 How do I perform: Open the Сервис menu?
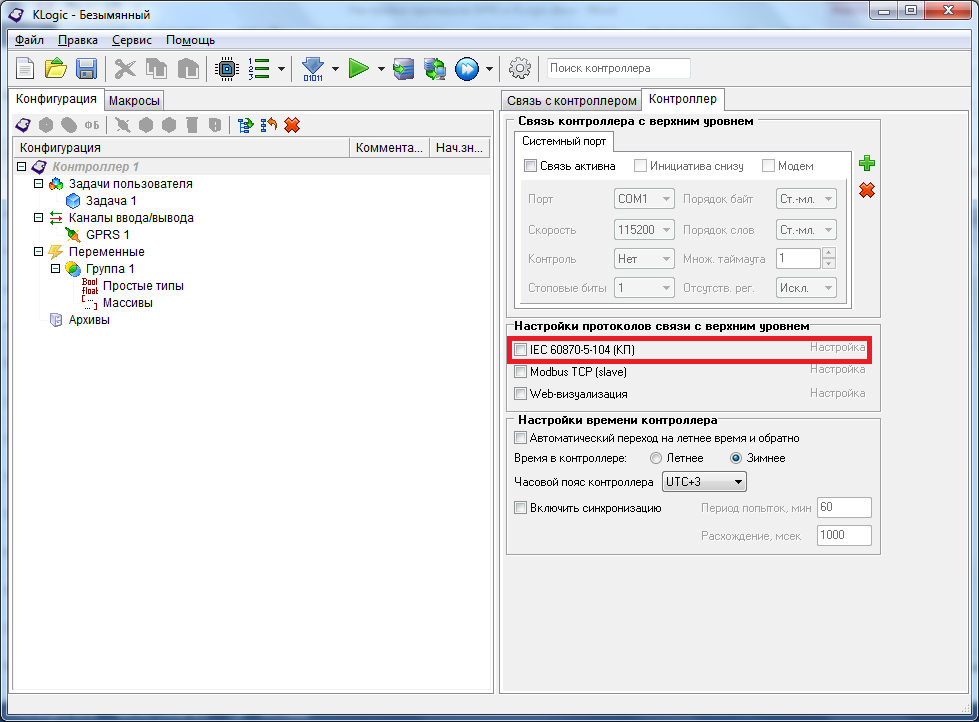(x=132, y=40)
